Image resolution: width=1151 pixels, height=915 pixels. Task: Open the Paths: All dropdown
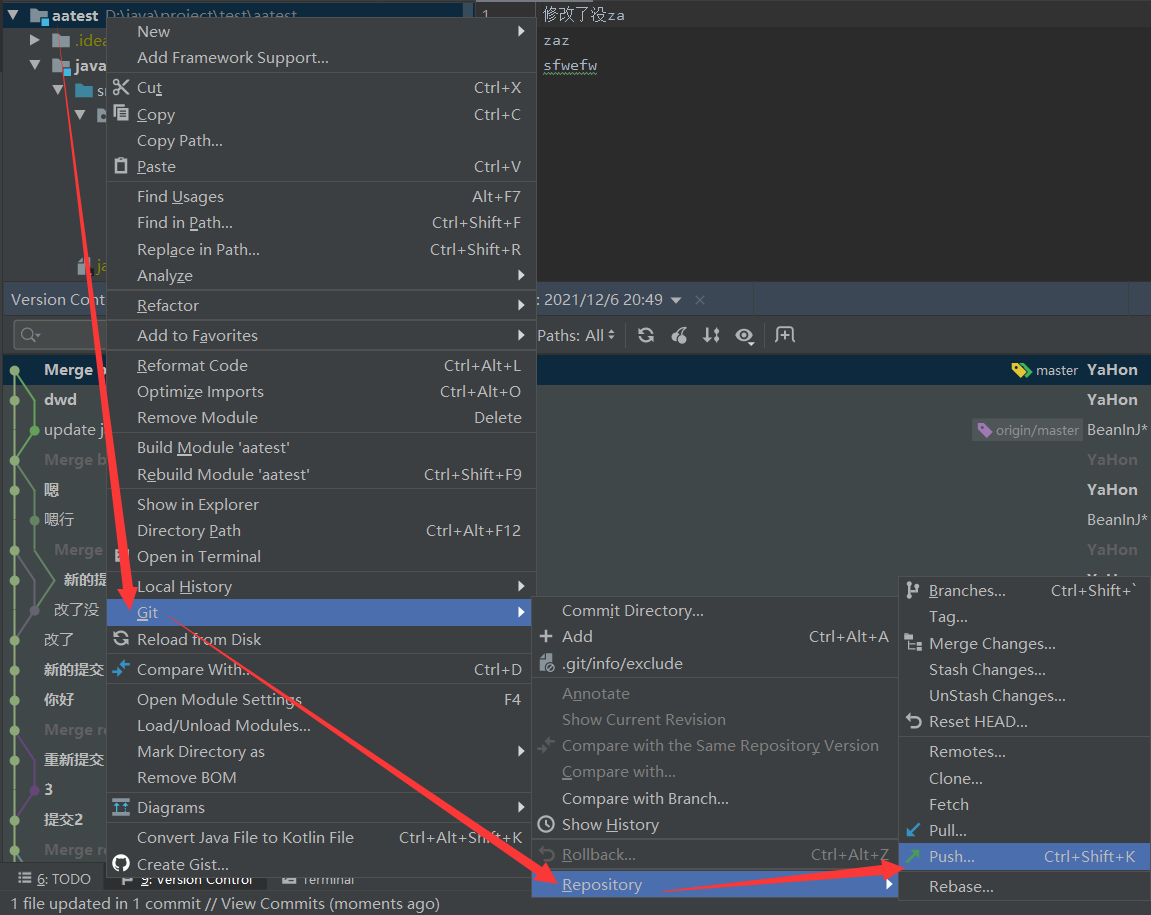tap(576, 336)
